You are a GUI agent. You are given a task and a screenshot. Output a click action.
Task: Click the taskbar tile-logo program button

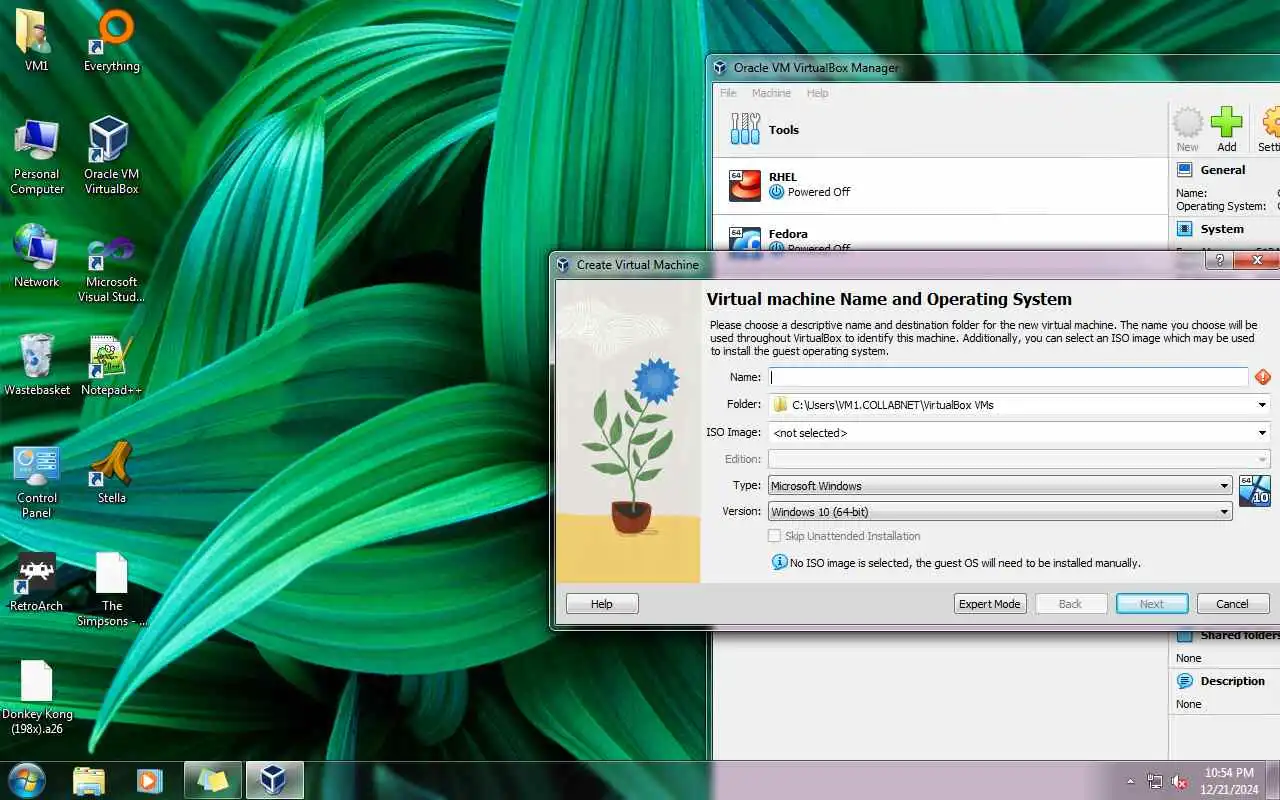tap(212, 780)
